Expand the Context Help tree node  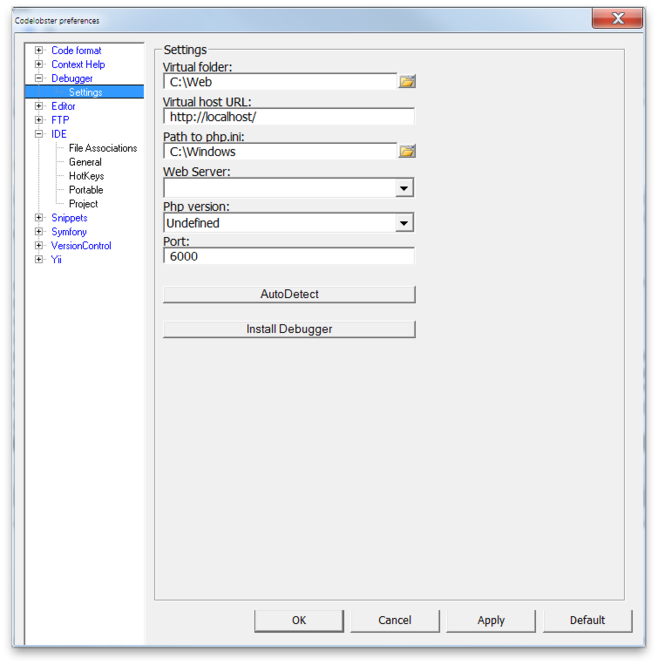point(39,64)
